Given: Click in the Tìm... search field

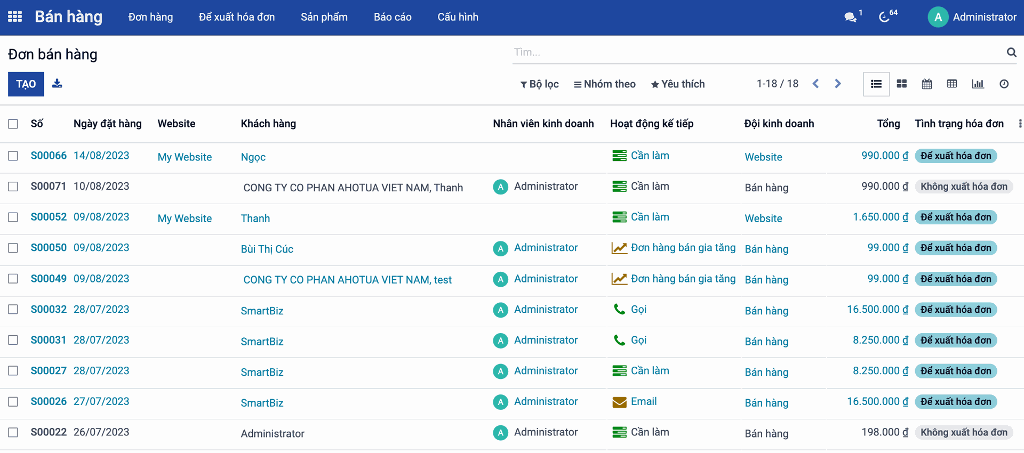Looking at the screenshot, I should click(x=758, y=52).
